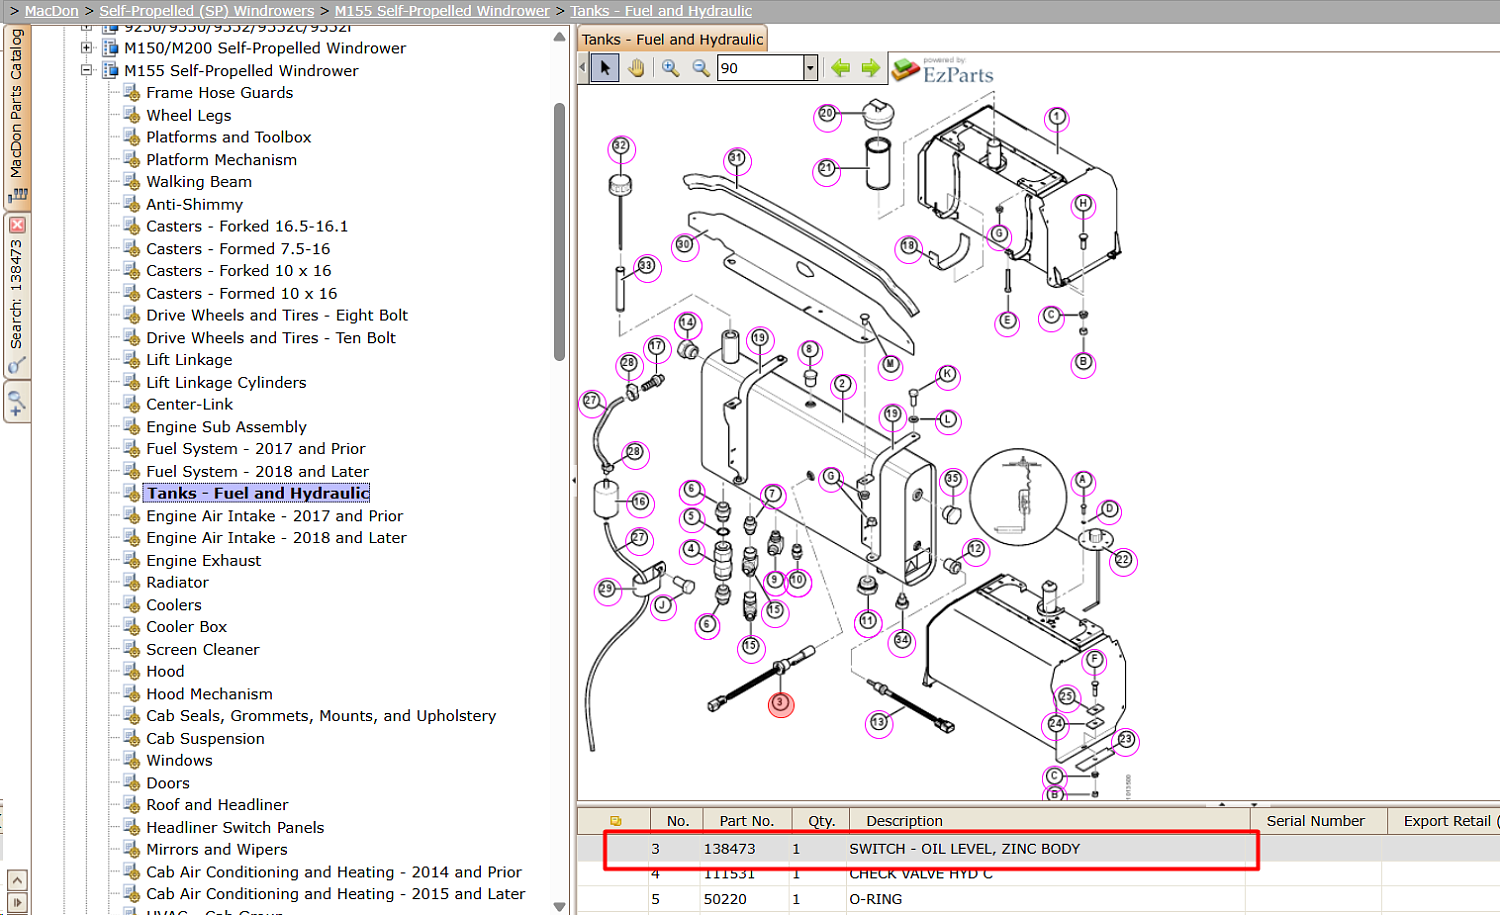Click the zoom percentage field showing 90

(x=760, y=68)
